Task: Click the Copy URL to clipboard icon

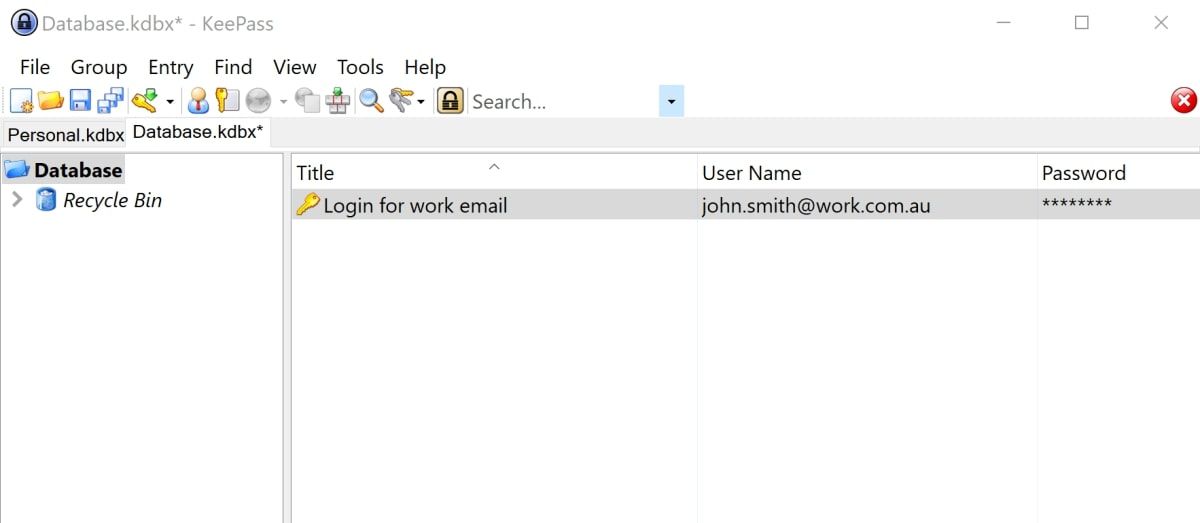Action: click(x=308, y=101)
